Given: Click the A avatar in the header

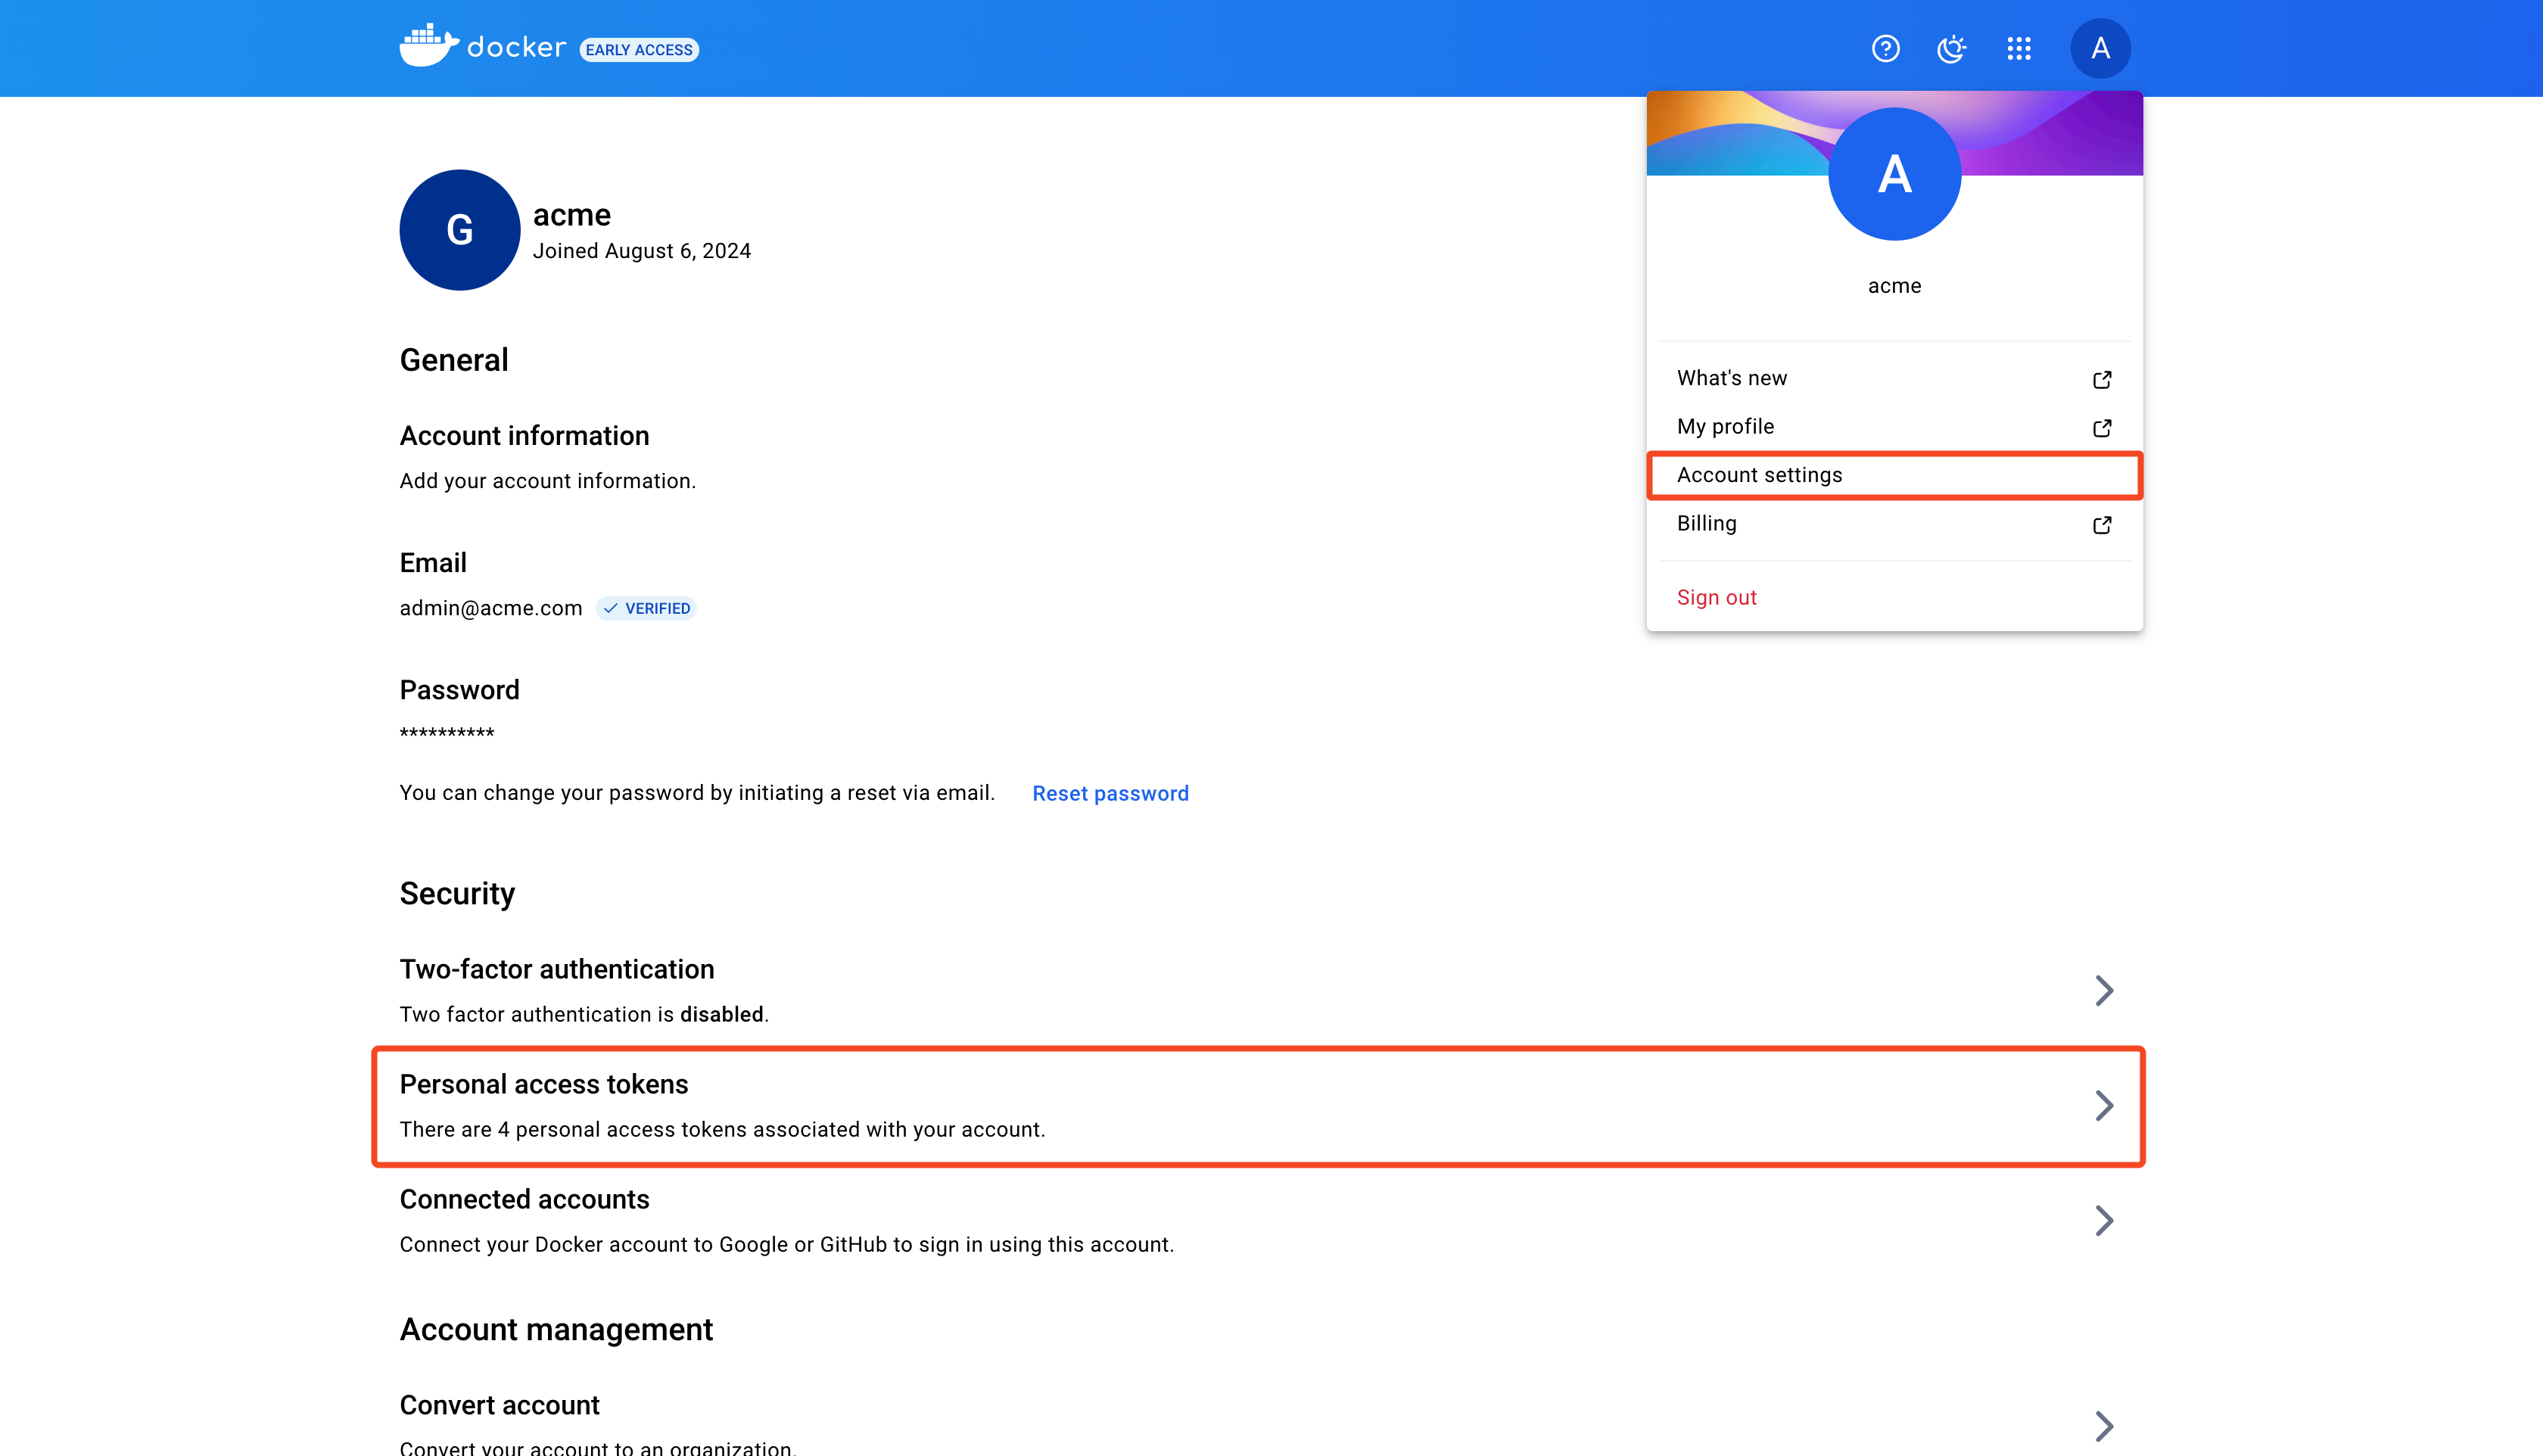Looking at the screenshot, I should pos(2100,48).
